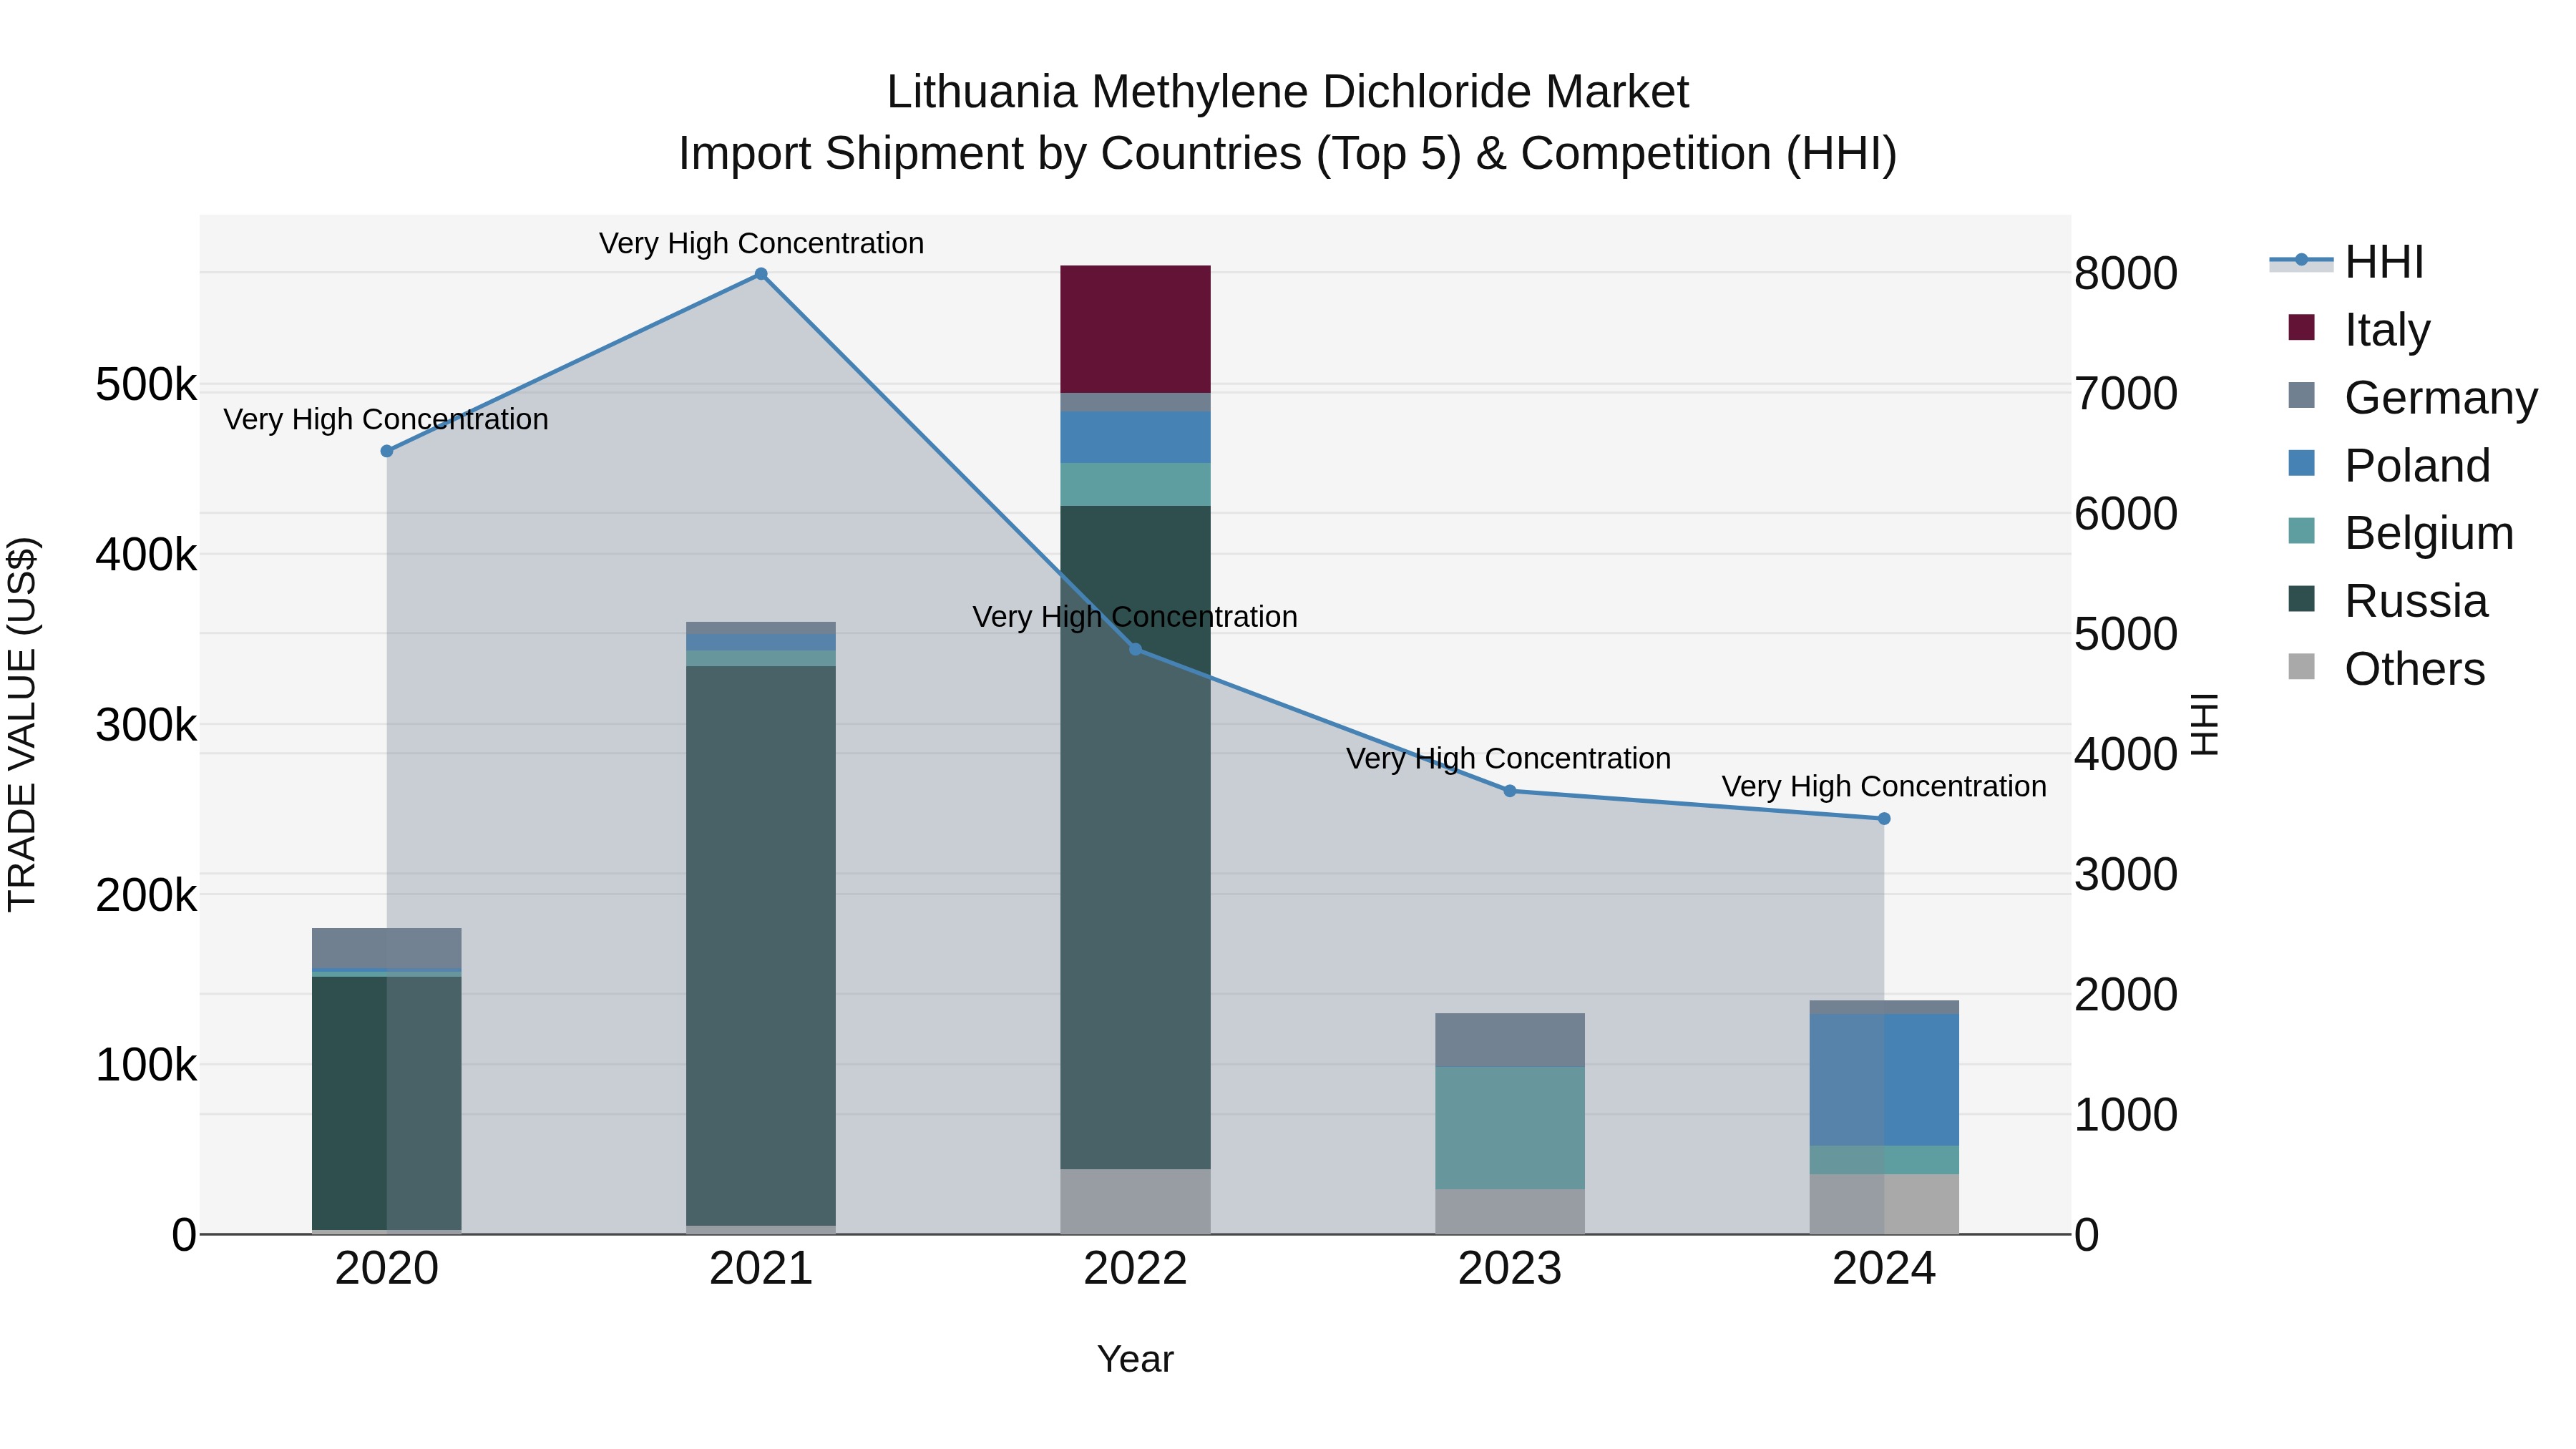This screenshot has width=2576, height=1449.
Task: Toggle the Germany legend entry
Action: coord(2412,397)
